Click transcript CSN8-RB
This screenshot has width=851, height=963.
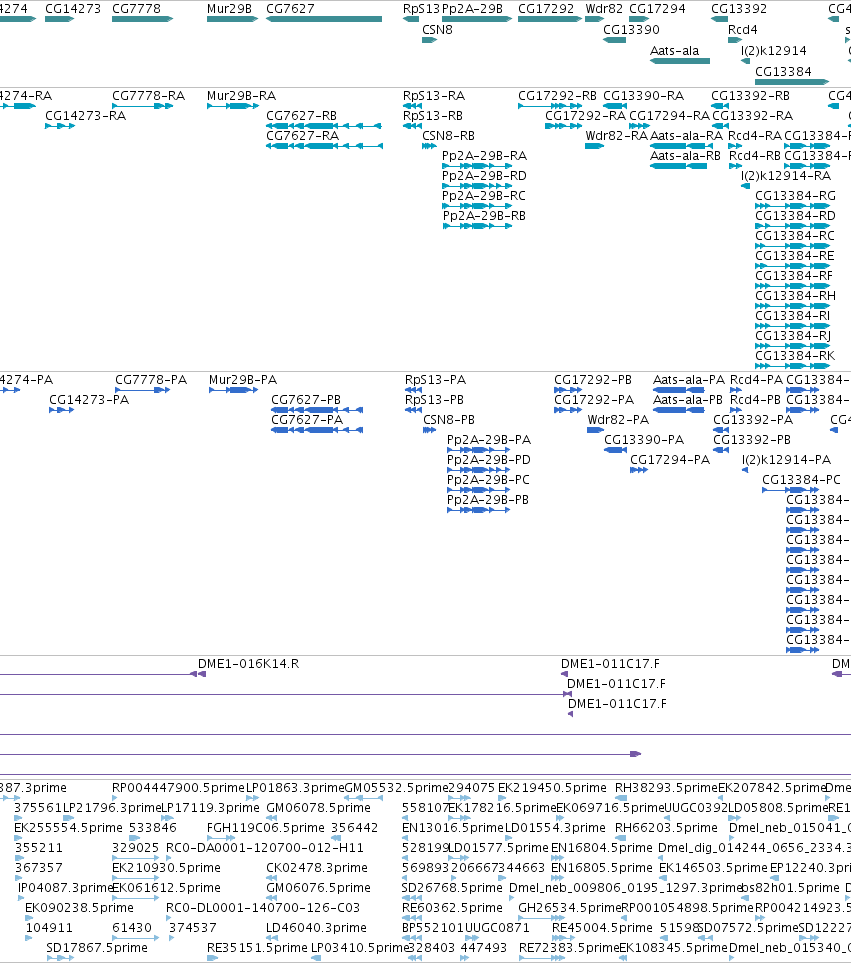tap(448, 135)
